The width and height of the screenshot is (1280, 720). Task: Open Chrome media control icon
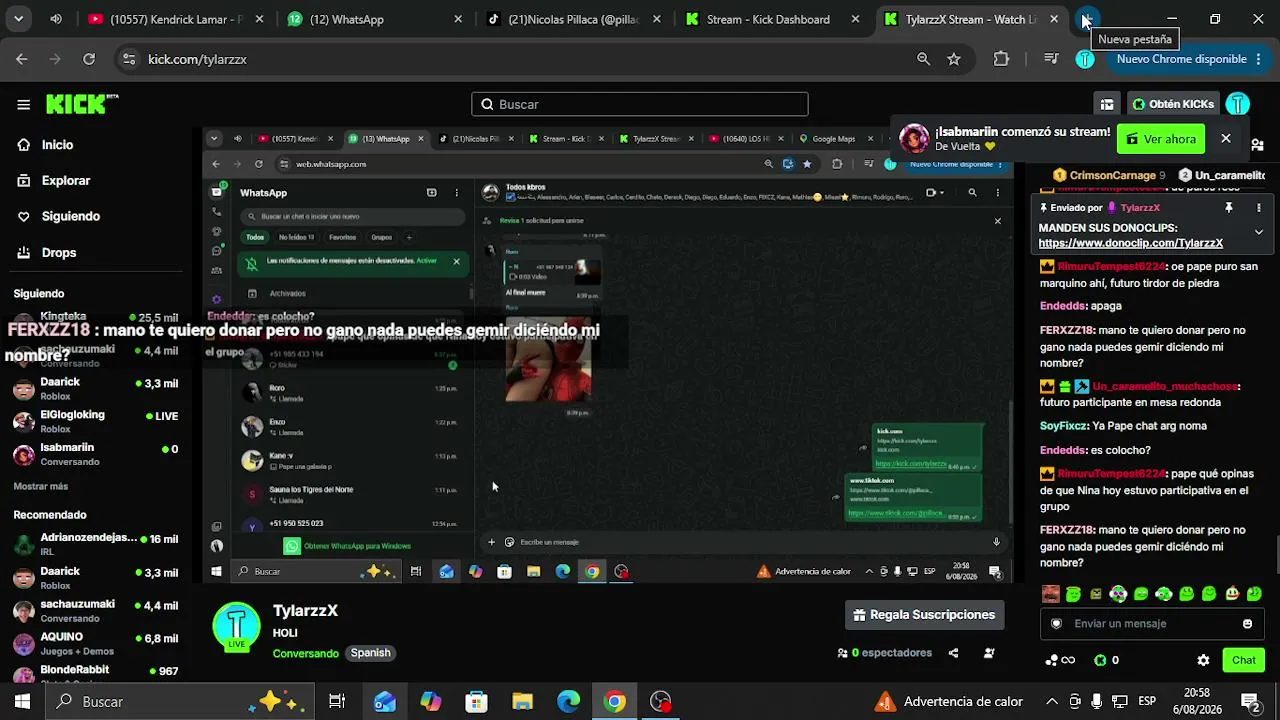(1051, 59)
